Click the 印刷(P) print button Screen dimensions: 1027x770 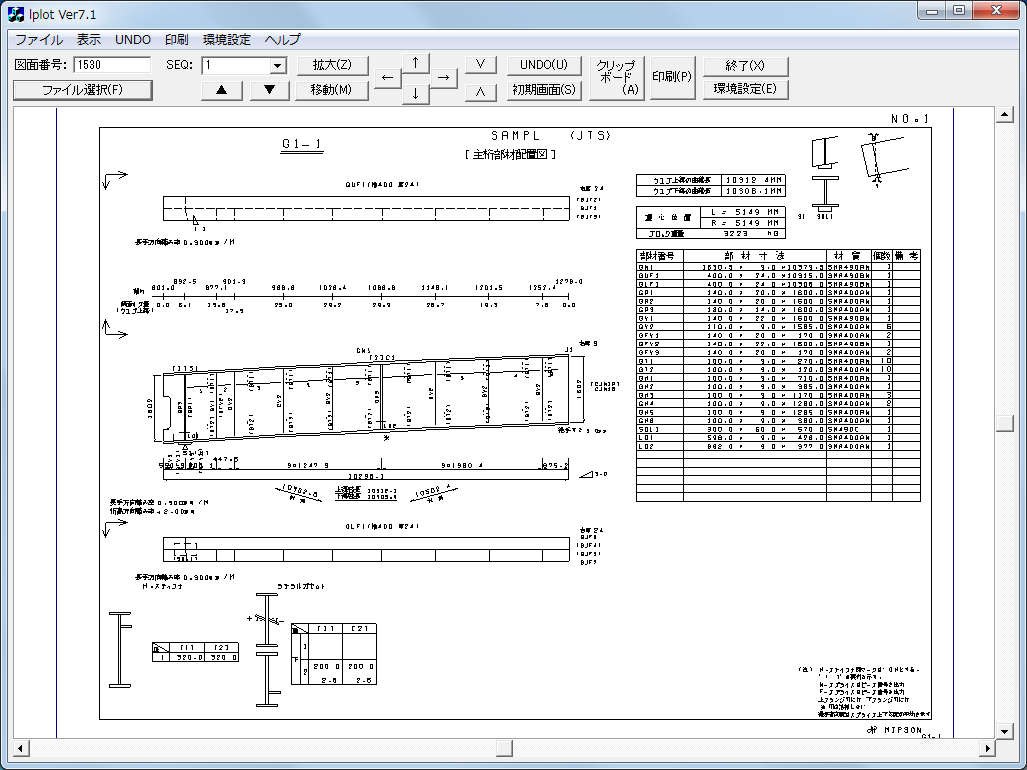672,77
